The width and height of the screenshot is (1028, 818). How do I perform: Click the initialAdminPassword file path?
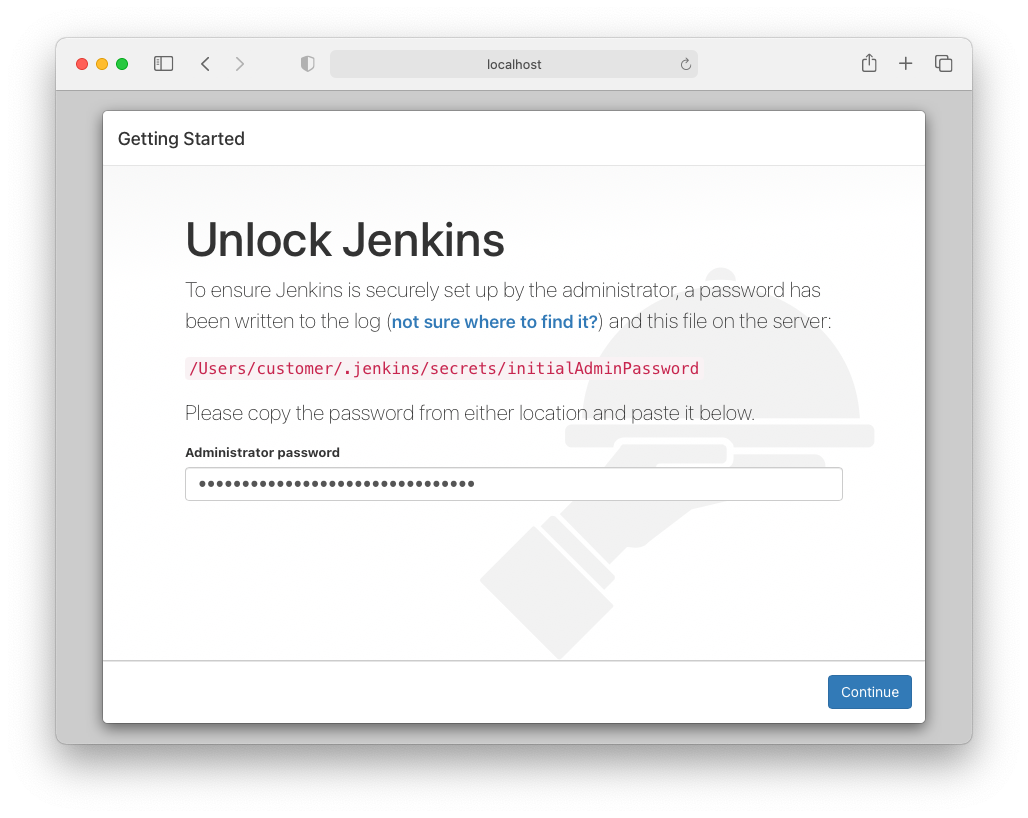[x=444, y=368]
